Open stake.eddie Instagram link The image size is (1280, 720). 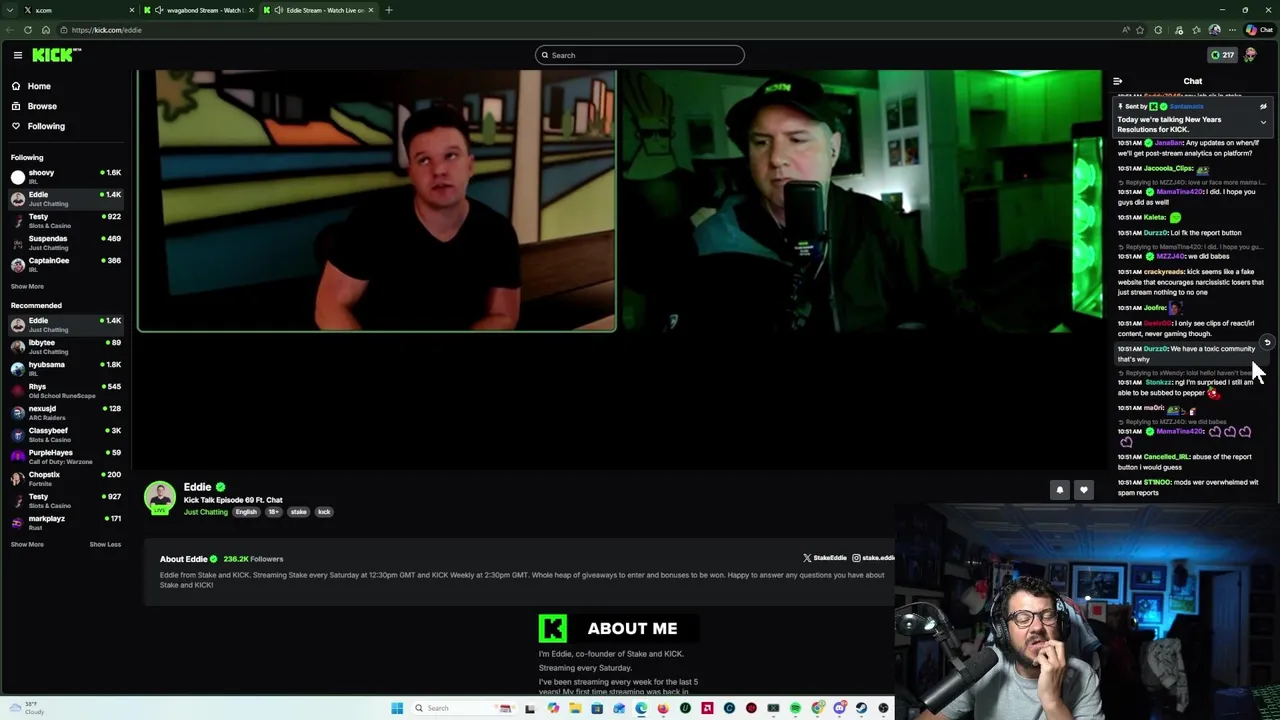(873, 558)
